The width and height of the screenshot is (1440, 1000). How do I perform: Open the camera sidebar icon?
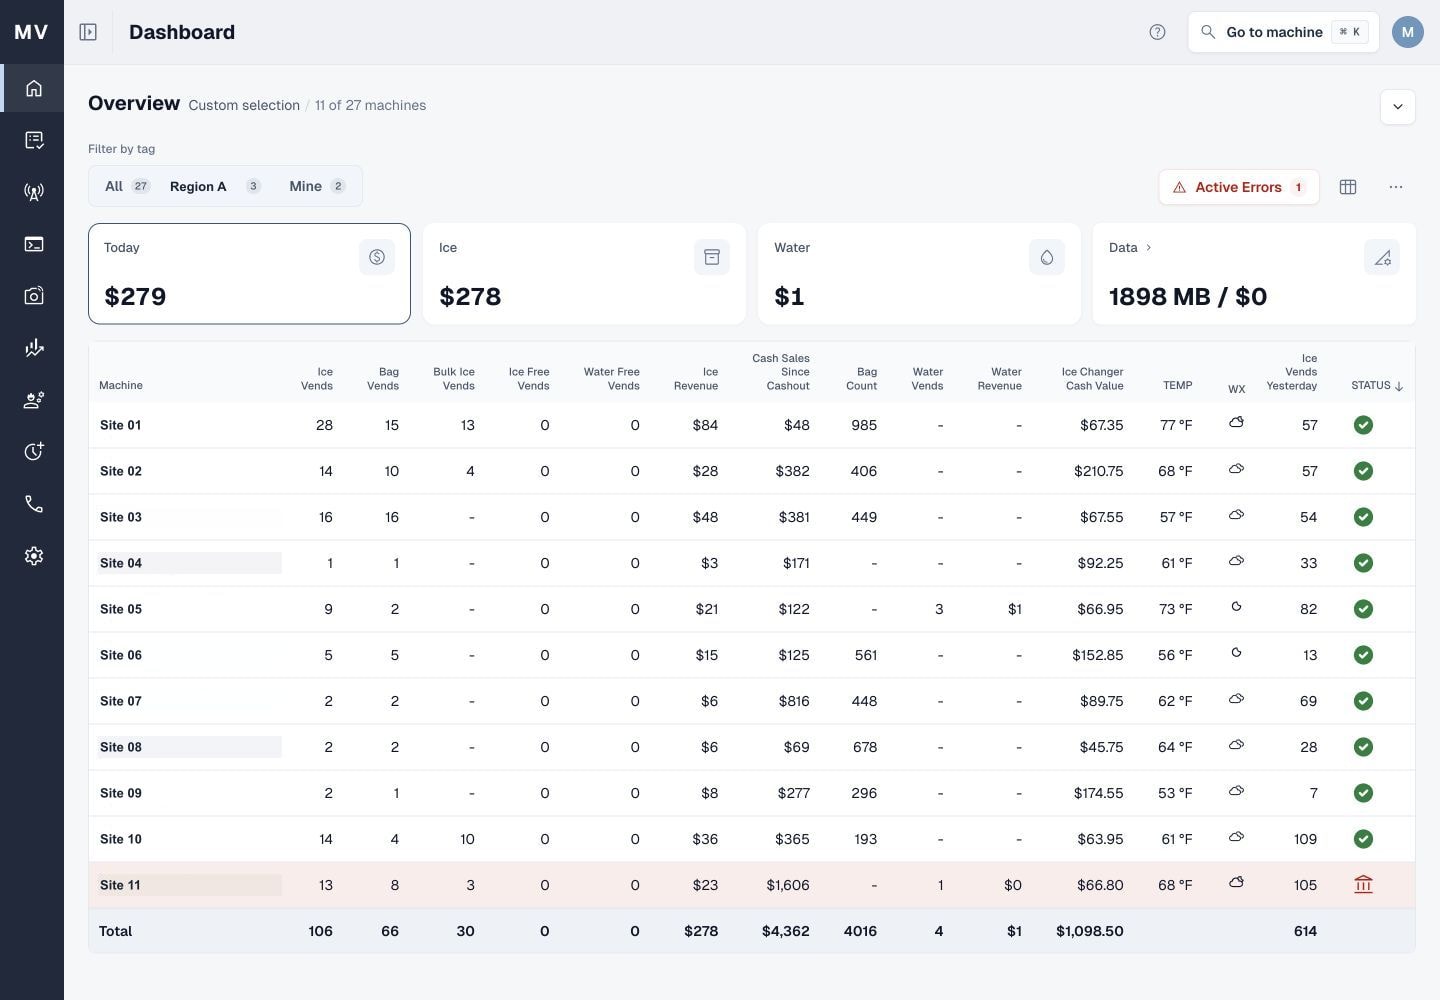pos(34,296)
